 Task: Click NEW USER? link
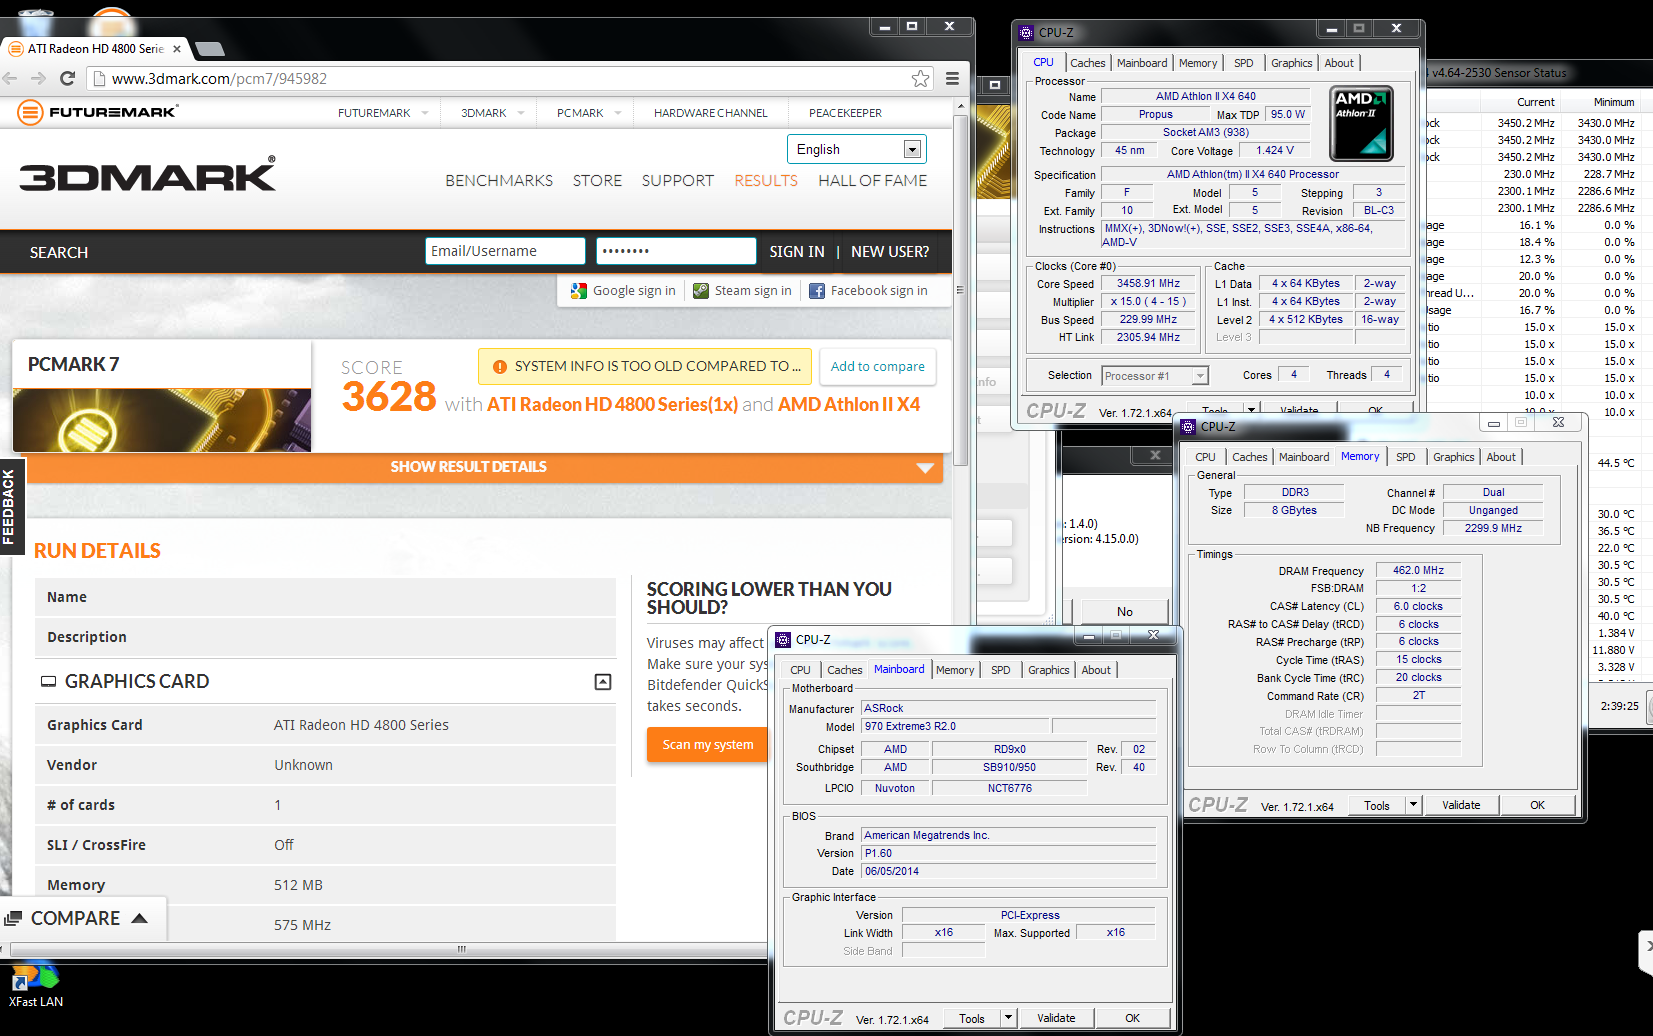point(890,252)
